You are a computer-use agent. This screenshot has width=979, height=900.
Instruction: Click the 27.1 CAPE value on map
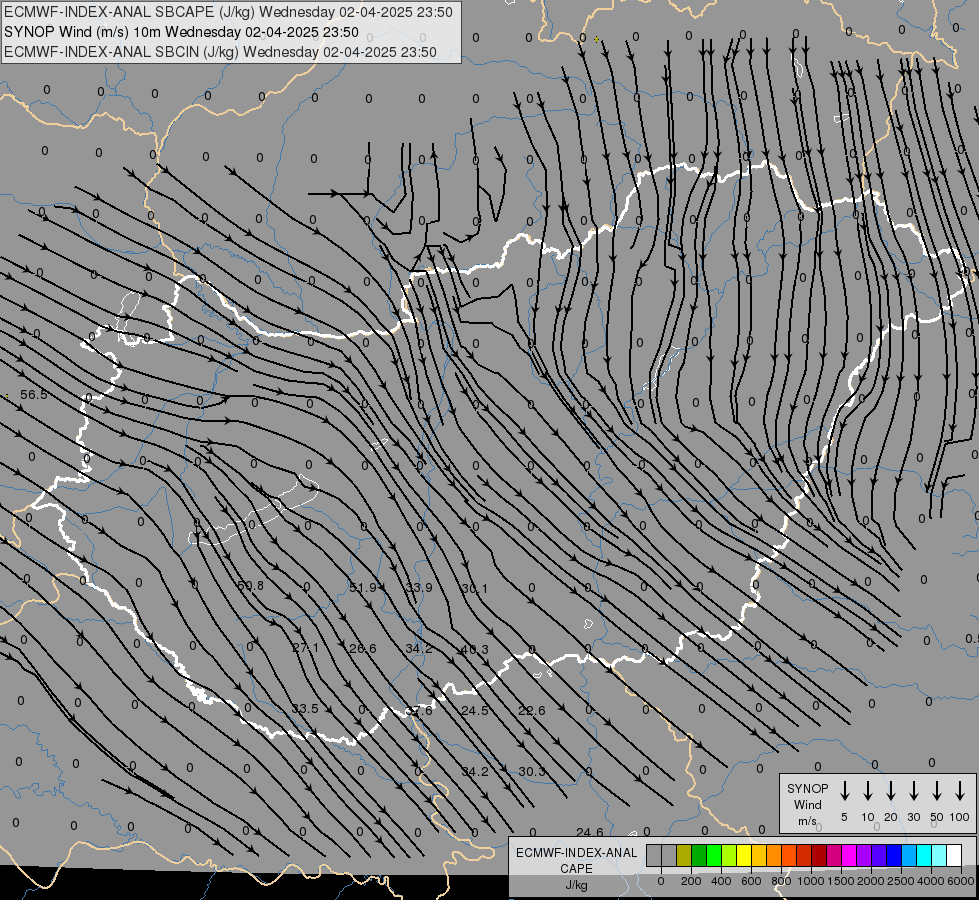coord(305,648)
